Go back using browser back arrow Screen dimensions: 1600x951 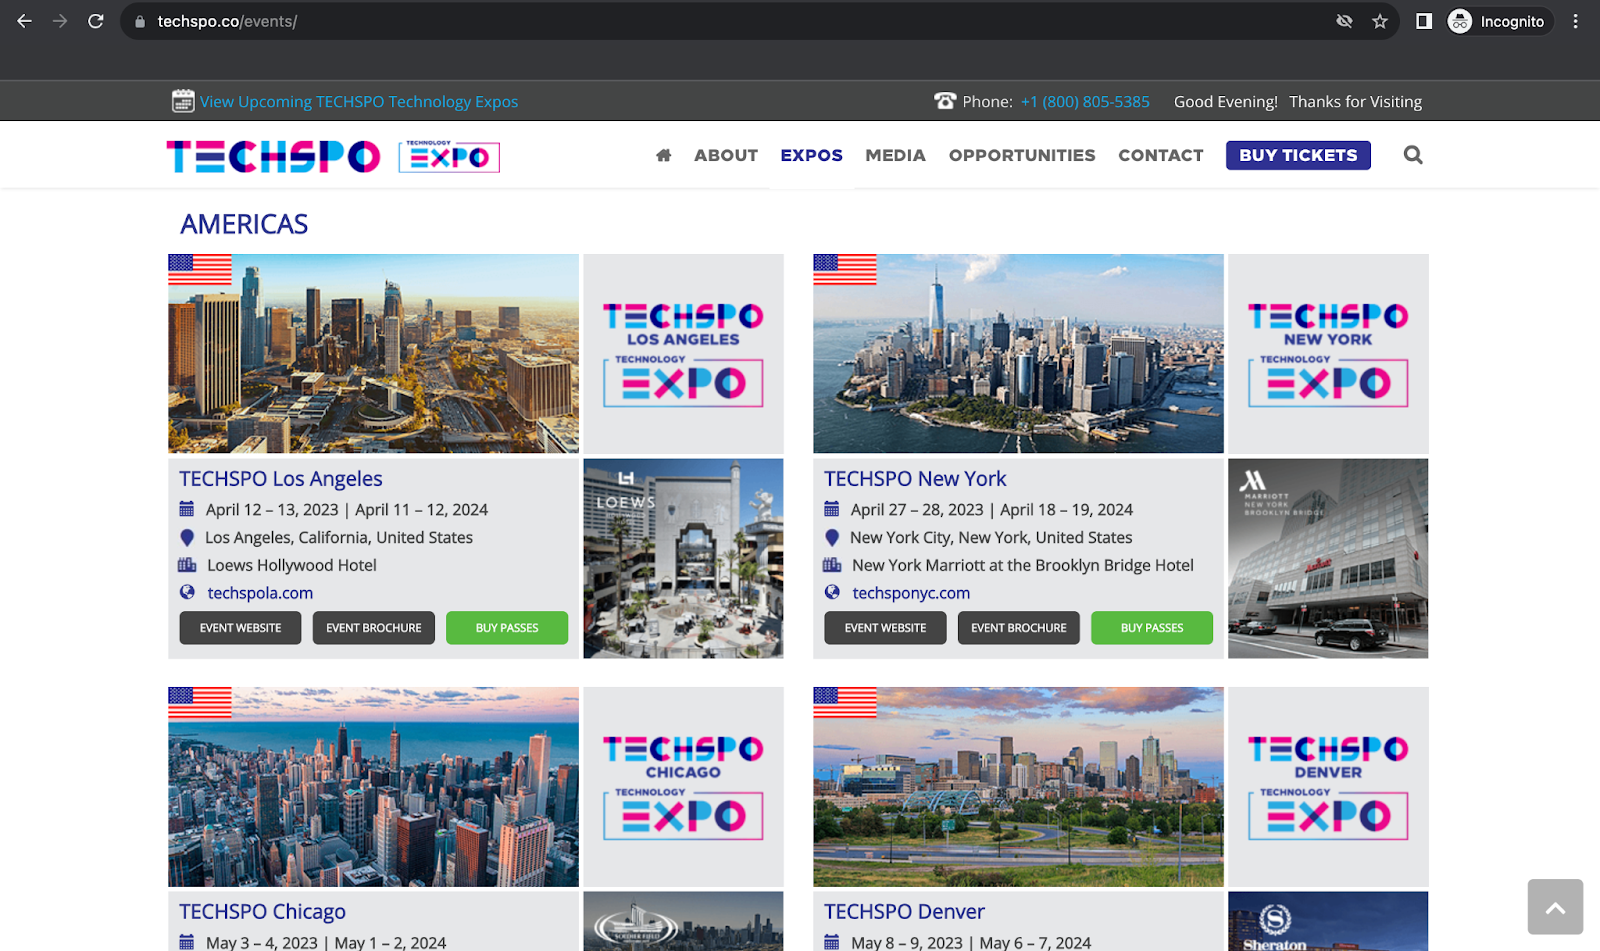pyautogui.click(x=24, y=21)
